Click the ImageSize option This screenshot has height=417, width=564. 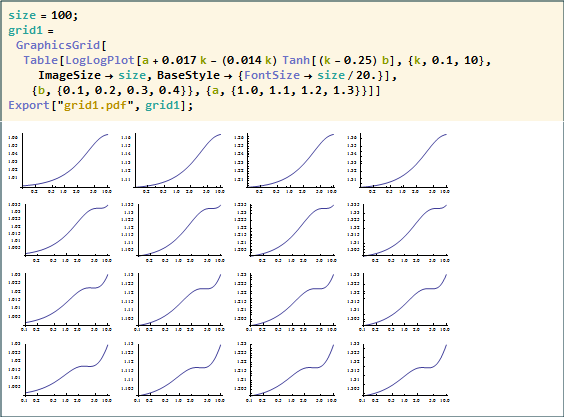tap(70, 75)
